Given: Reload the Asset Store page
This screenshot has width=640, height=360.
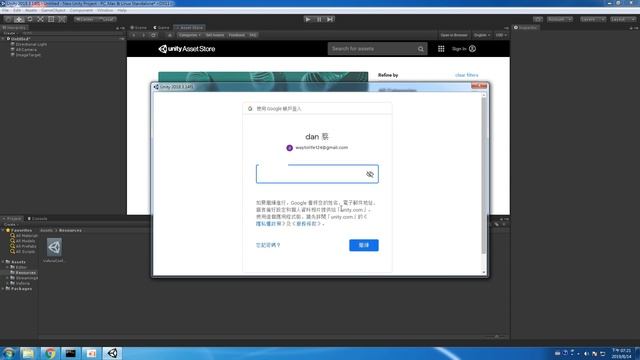Looking at the screenshot, I should click(153, 35).
